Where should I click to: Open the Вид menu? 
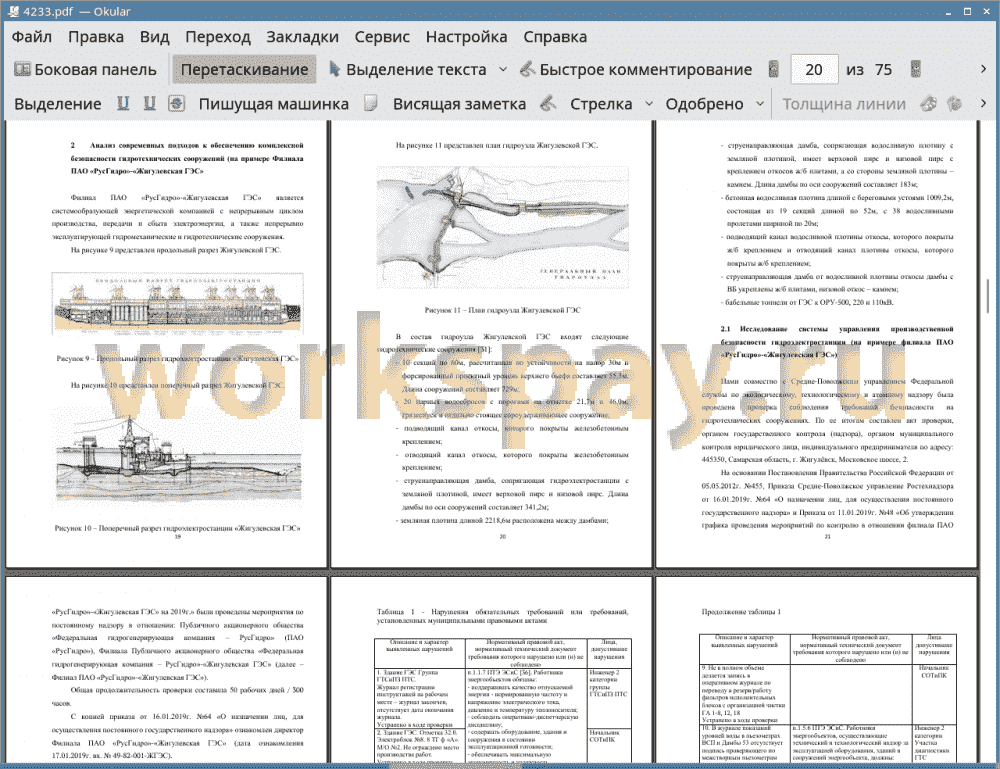pyautogui.click(x=154, y=37)
